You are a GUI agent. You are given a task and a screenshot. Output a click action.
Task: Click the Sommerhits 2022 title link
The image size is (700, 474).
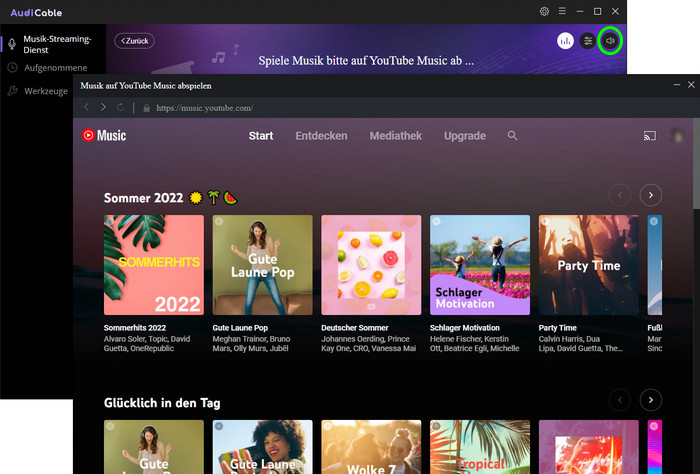(135, 328)
